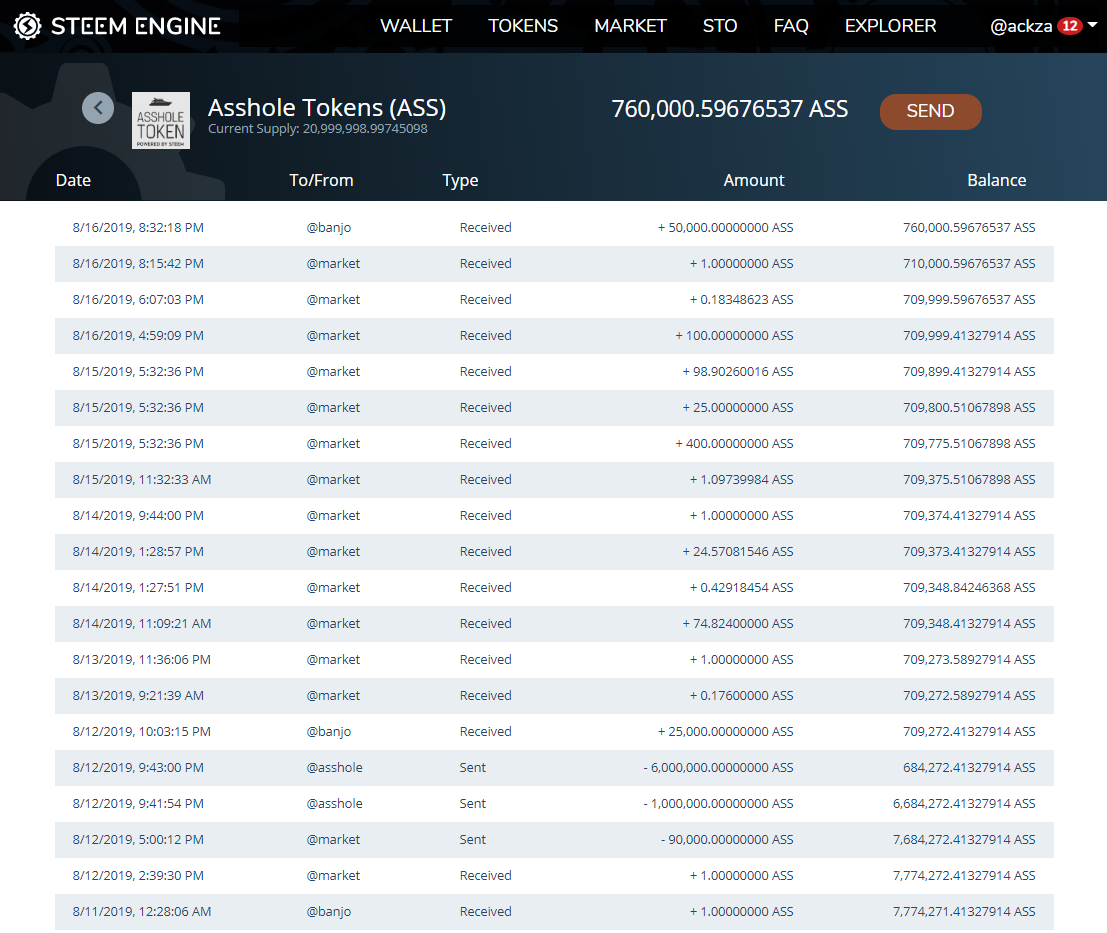Click the Current Supply value text
The width and height of the screenshot is (1107, 933).
pos(318,128)
